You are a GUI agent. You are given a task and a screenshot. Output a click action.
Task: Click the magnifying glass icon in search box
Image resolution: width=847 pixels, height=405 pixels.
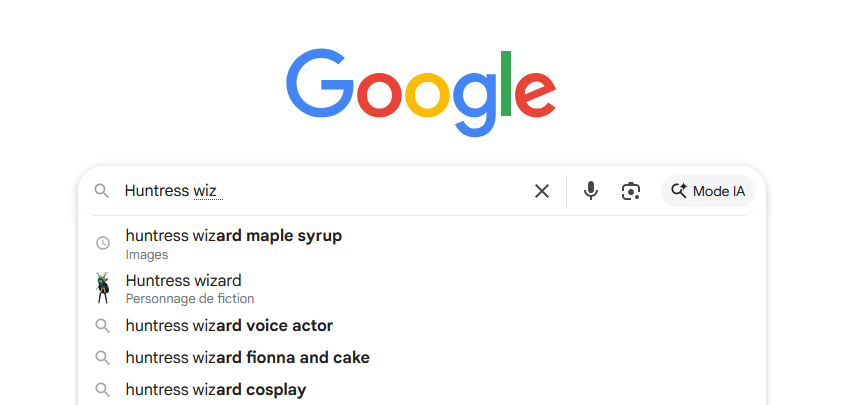coord(101,191)
